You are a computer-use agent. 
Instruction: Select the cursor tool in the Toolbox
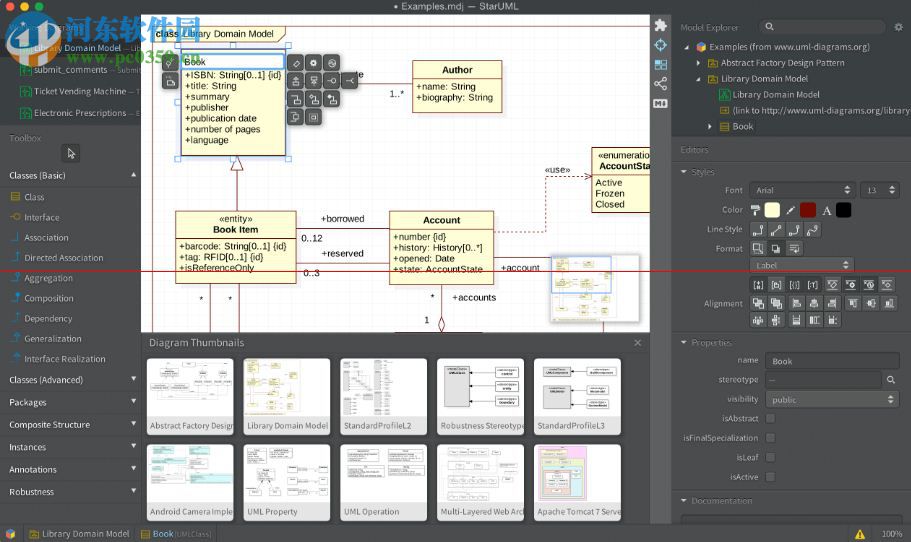[x=70, y=153]
